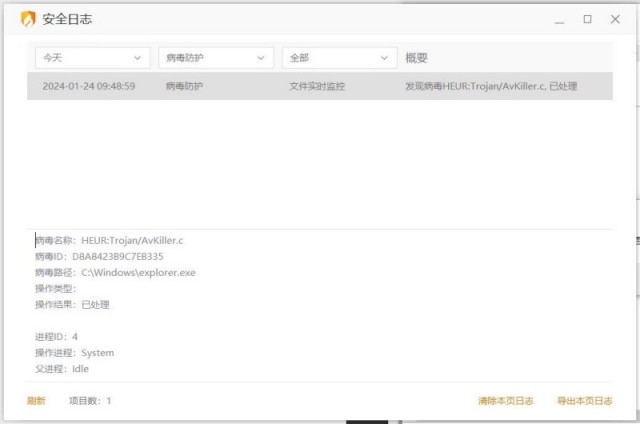Open the 全部 filter dropdown
Image resolution: width=640 pixels, height=424 pixels.
[x=340, y=58]
